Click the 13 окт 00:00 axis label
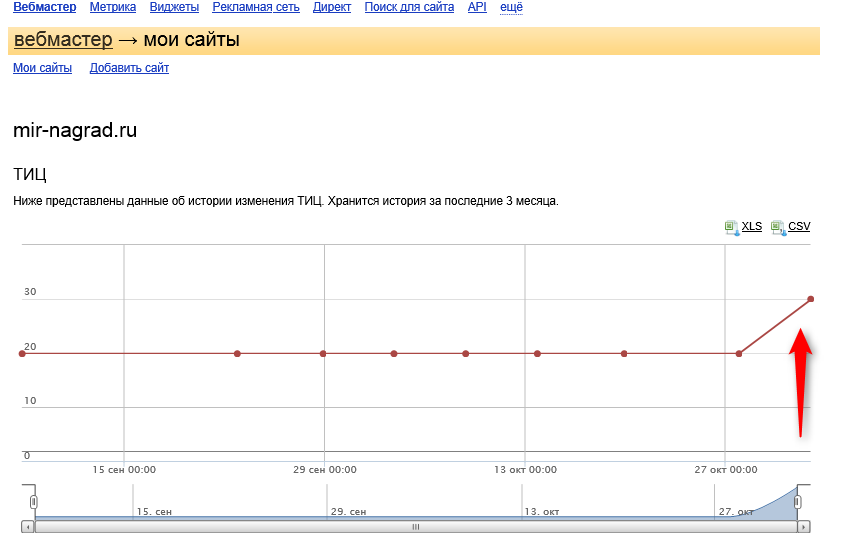Image resolution: width=846 pixels, height=553 pixels. point(526,470)
